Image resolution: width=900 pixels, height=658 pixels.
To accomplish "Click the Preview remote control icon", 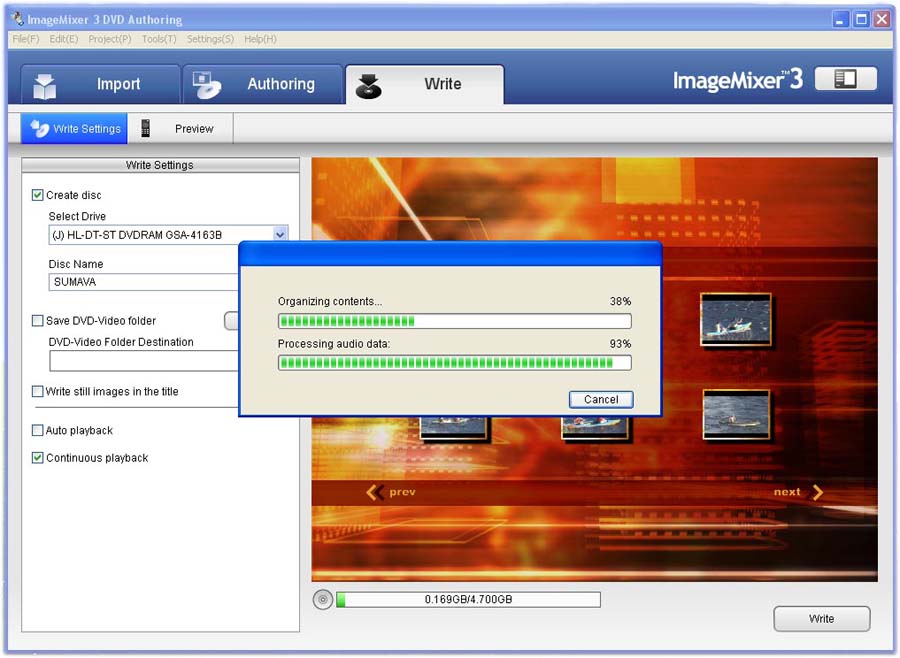I will [146, 128].
